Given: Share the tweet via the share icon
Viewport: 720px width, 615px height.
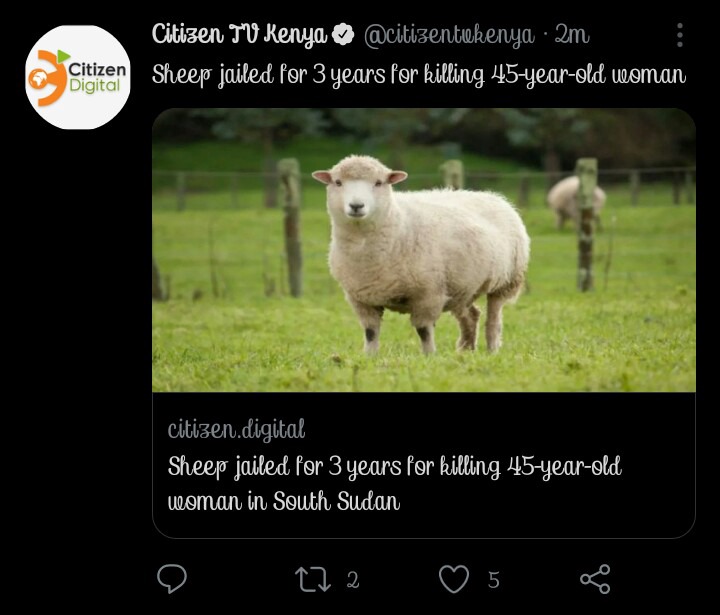Looking at the screenshot, I should [595, 579].
